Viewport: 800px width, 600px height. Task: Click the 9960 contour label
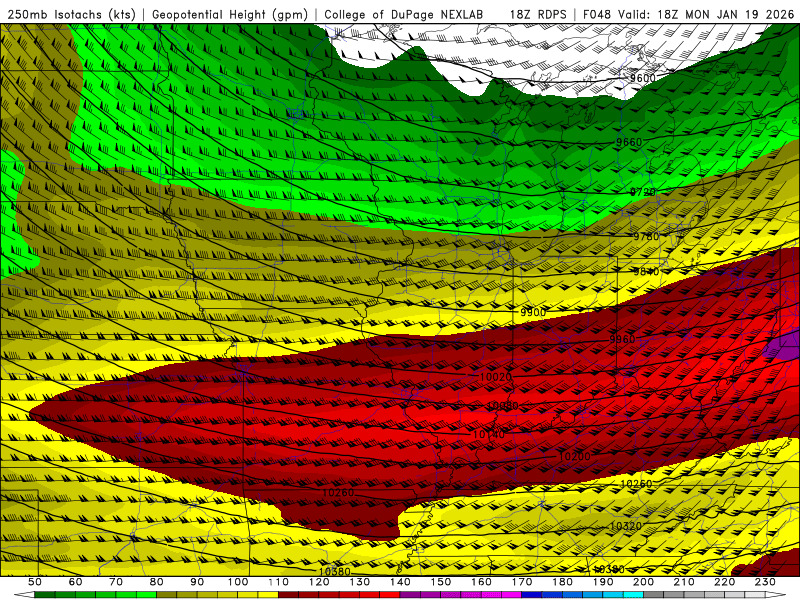tap(622, 339)
